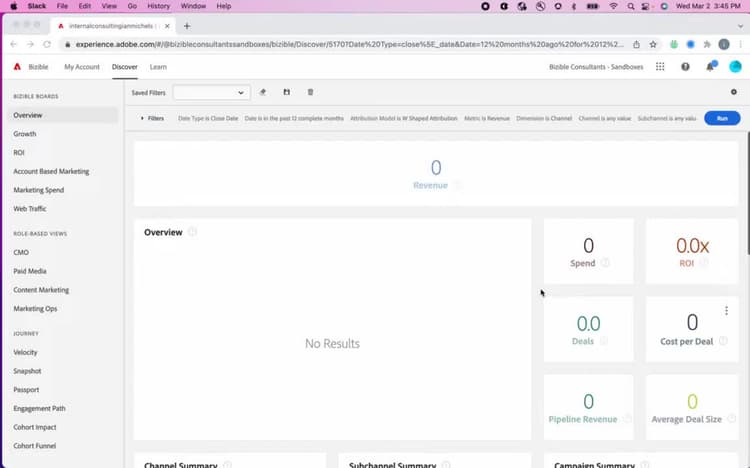Click the 'Dimension is Channel' filter

click(544, 118)
